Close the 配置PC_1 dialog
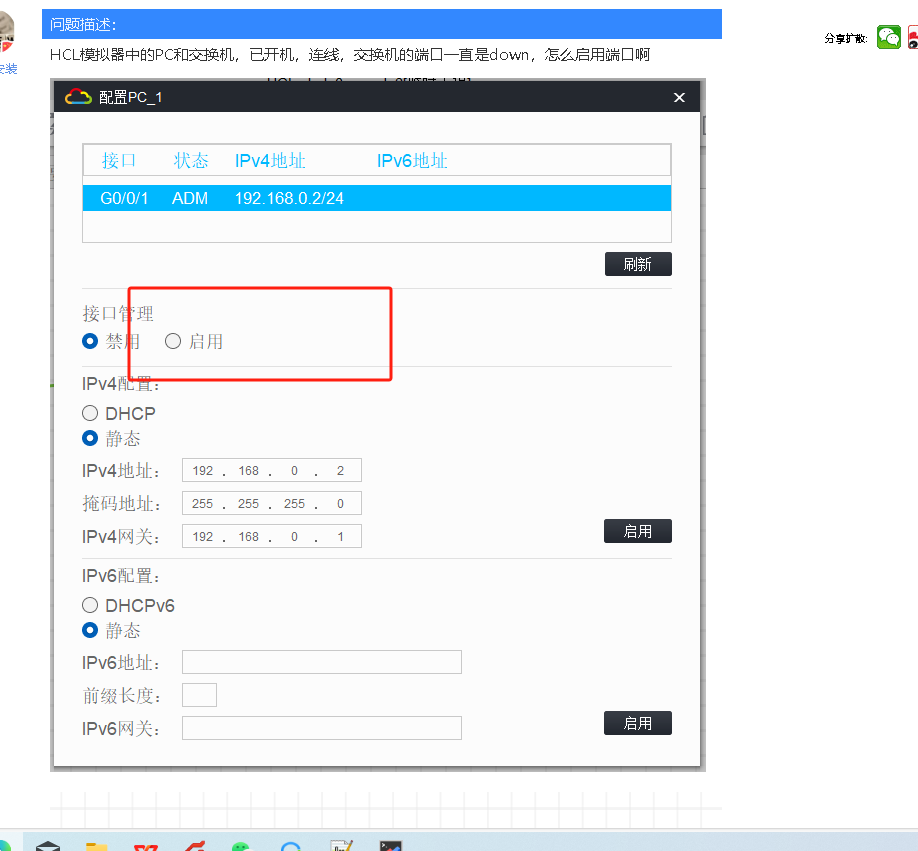The height and width of the screenshot is (851, 918). click(x=679, y=97)
